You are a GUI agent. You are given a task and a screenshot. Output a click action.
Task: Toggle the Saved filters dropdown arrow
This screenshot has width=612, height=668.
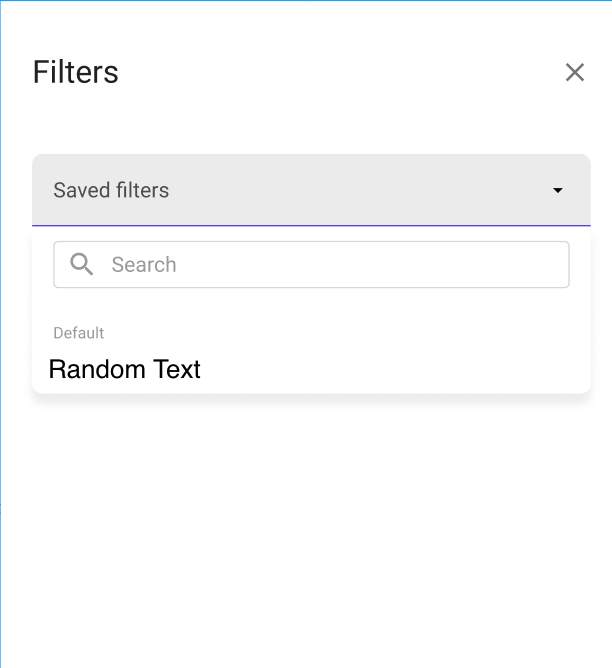click(x=558, y=190)
